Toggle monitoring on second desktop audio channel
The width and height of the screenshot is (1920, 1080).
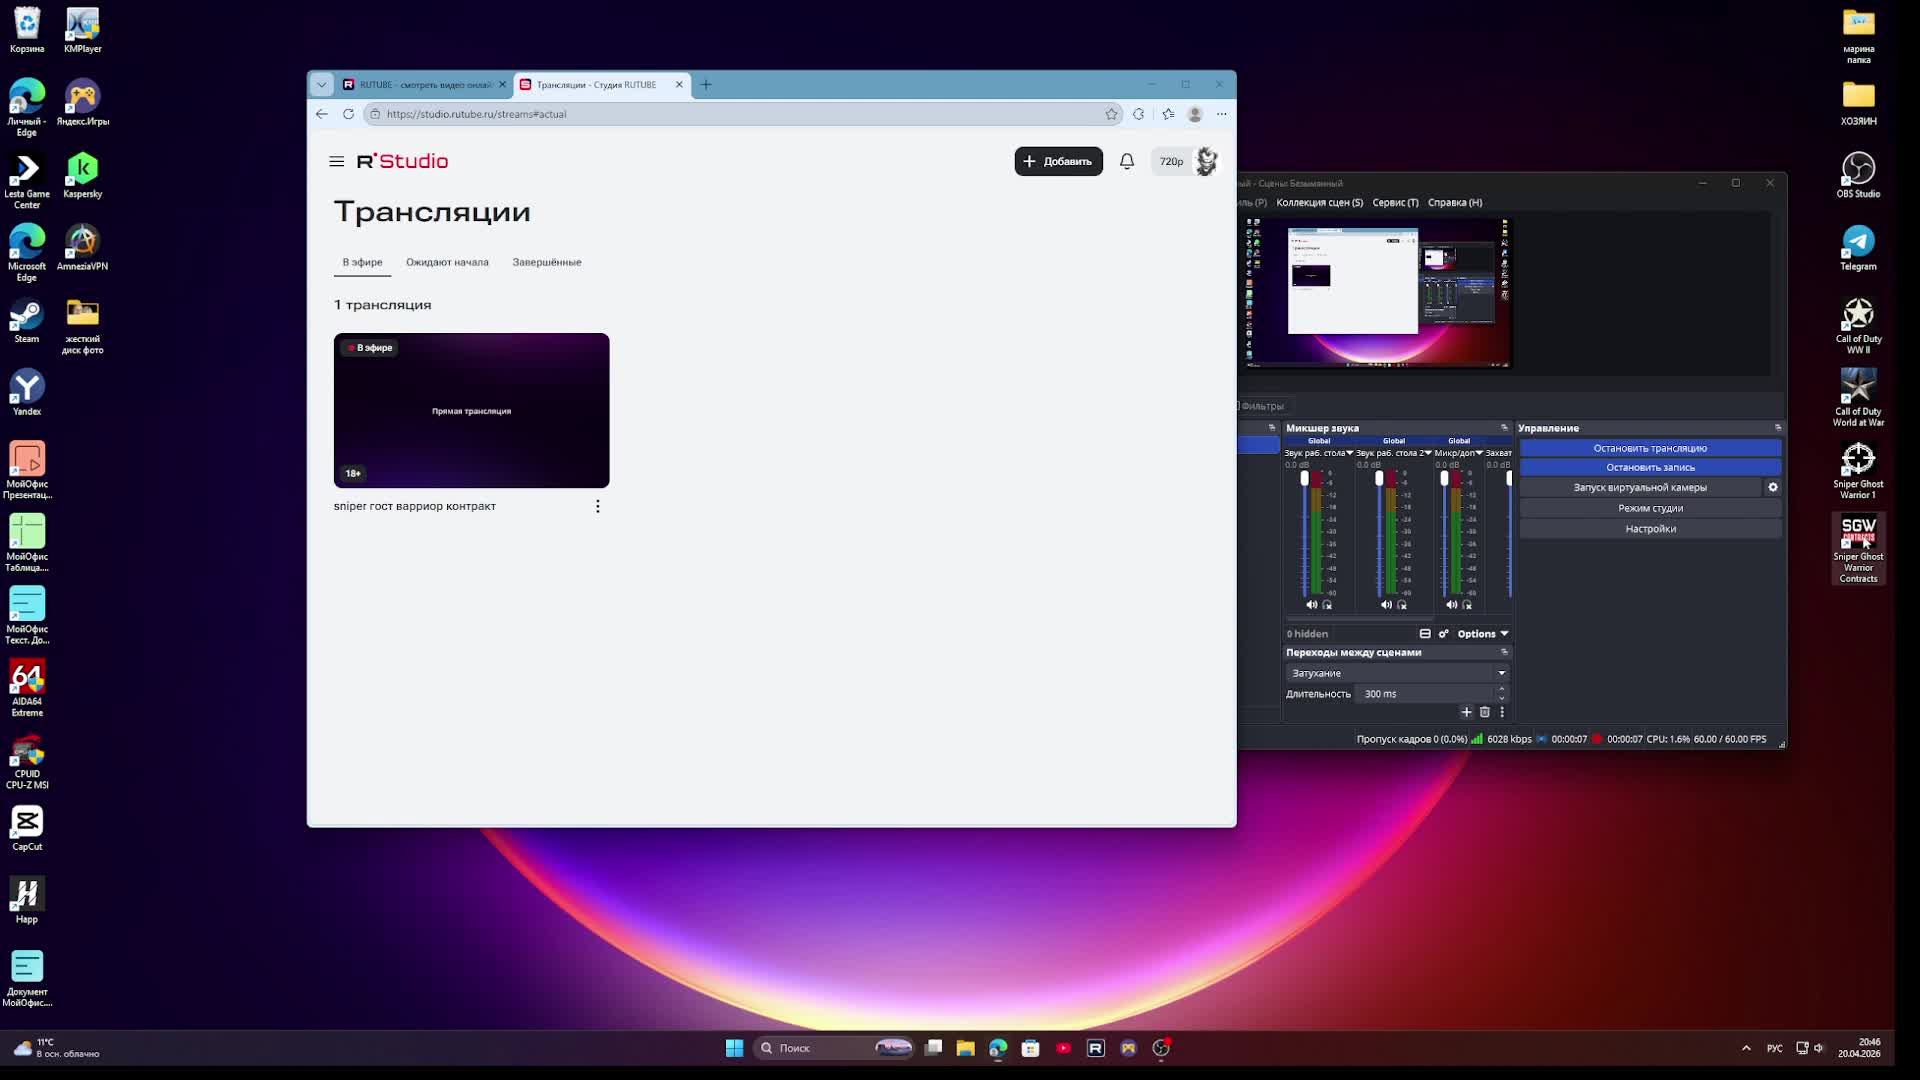click(1402, 605)
